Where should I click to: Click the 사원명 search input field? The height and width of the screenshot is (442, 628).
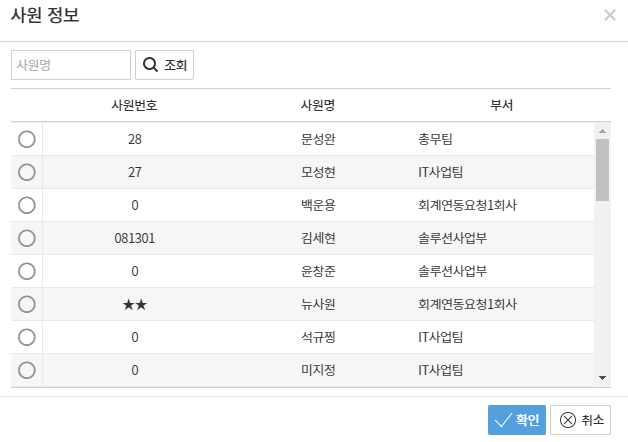(71, 65)
